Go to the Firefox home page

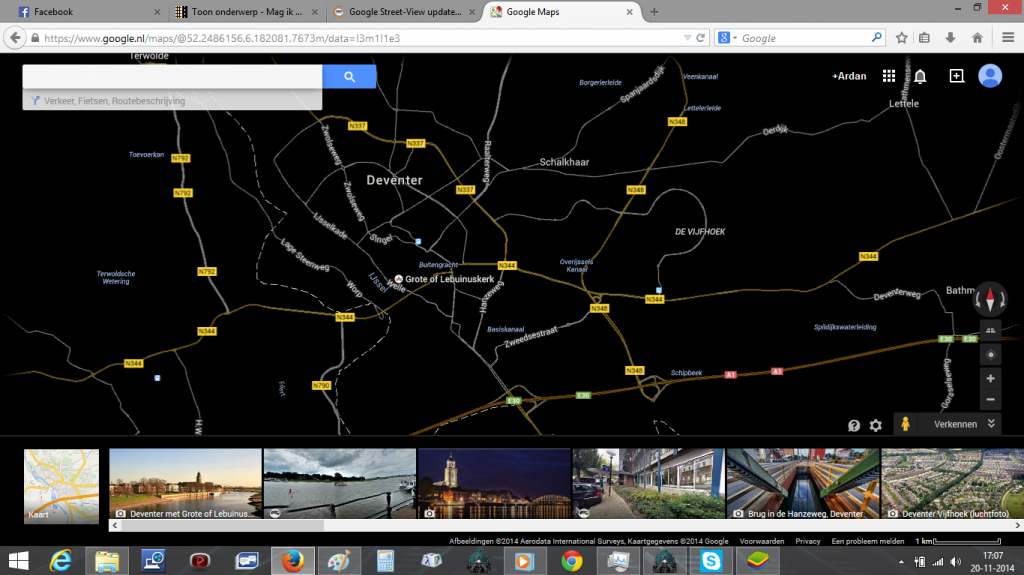977,38
